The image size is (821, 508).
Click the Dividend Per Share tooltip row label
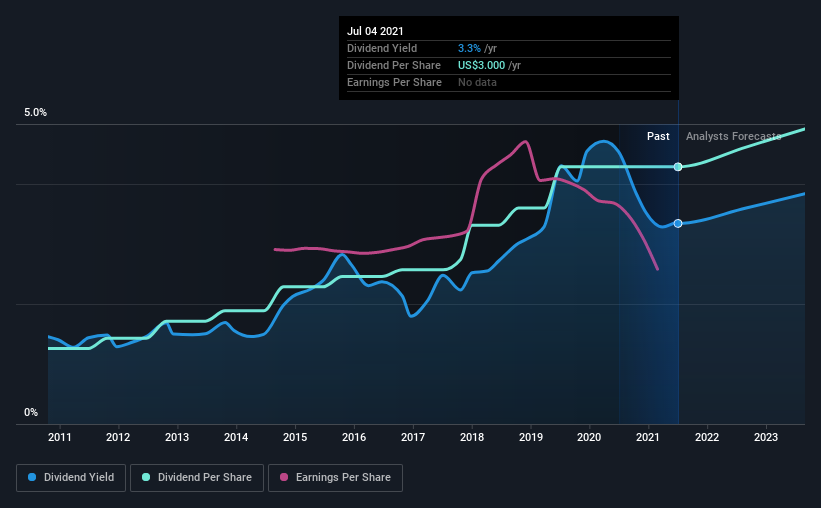(x=394, y=65)
